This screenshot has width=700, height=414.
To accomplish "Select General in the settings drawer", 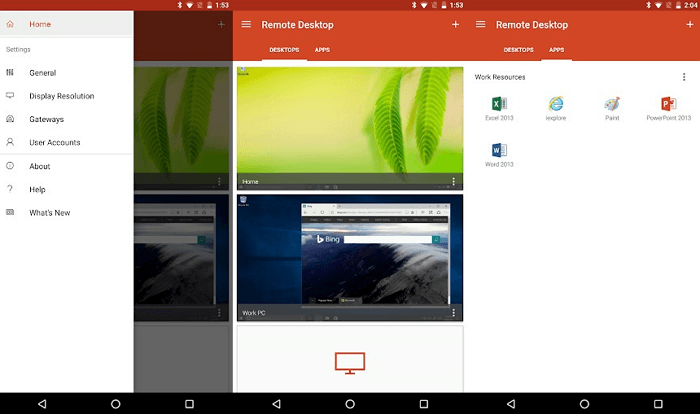I will pos(43,73).
